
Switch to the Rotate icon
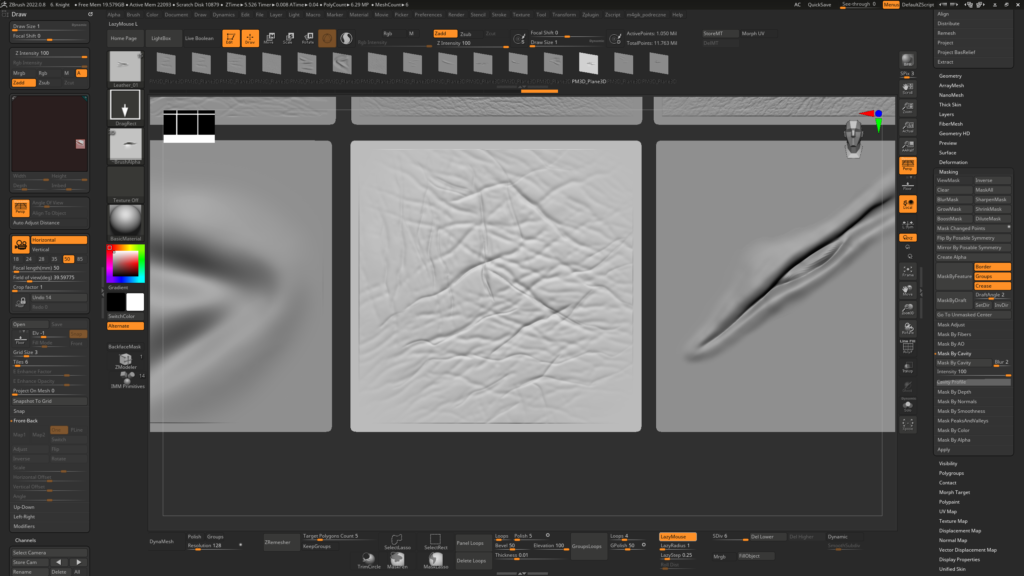tap(308, 38)
